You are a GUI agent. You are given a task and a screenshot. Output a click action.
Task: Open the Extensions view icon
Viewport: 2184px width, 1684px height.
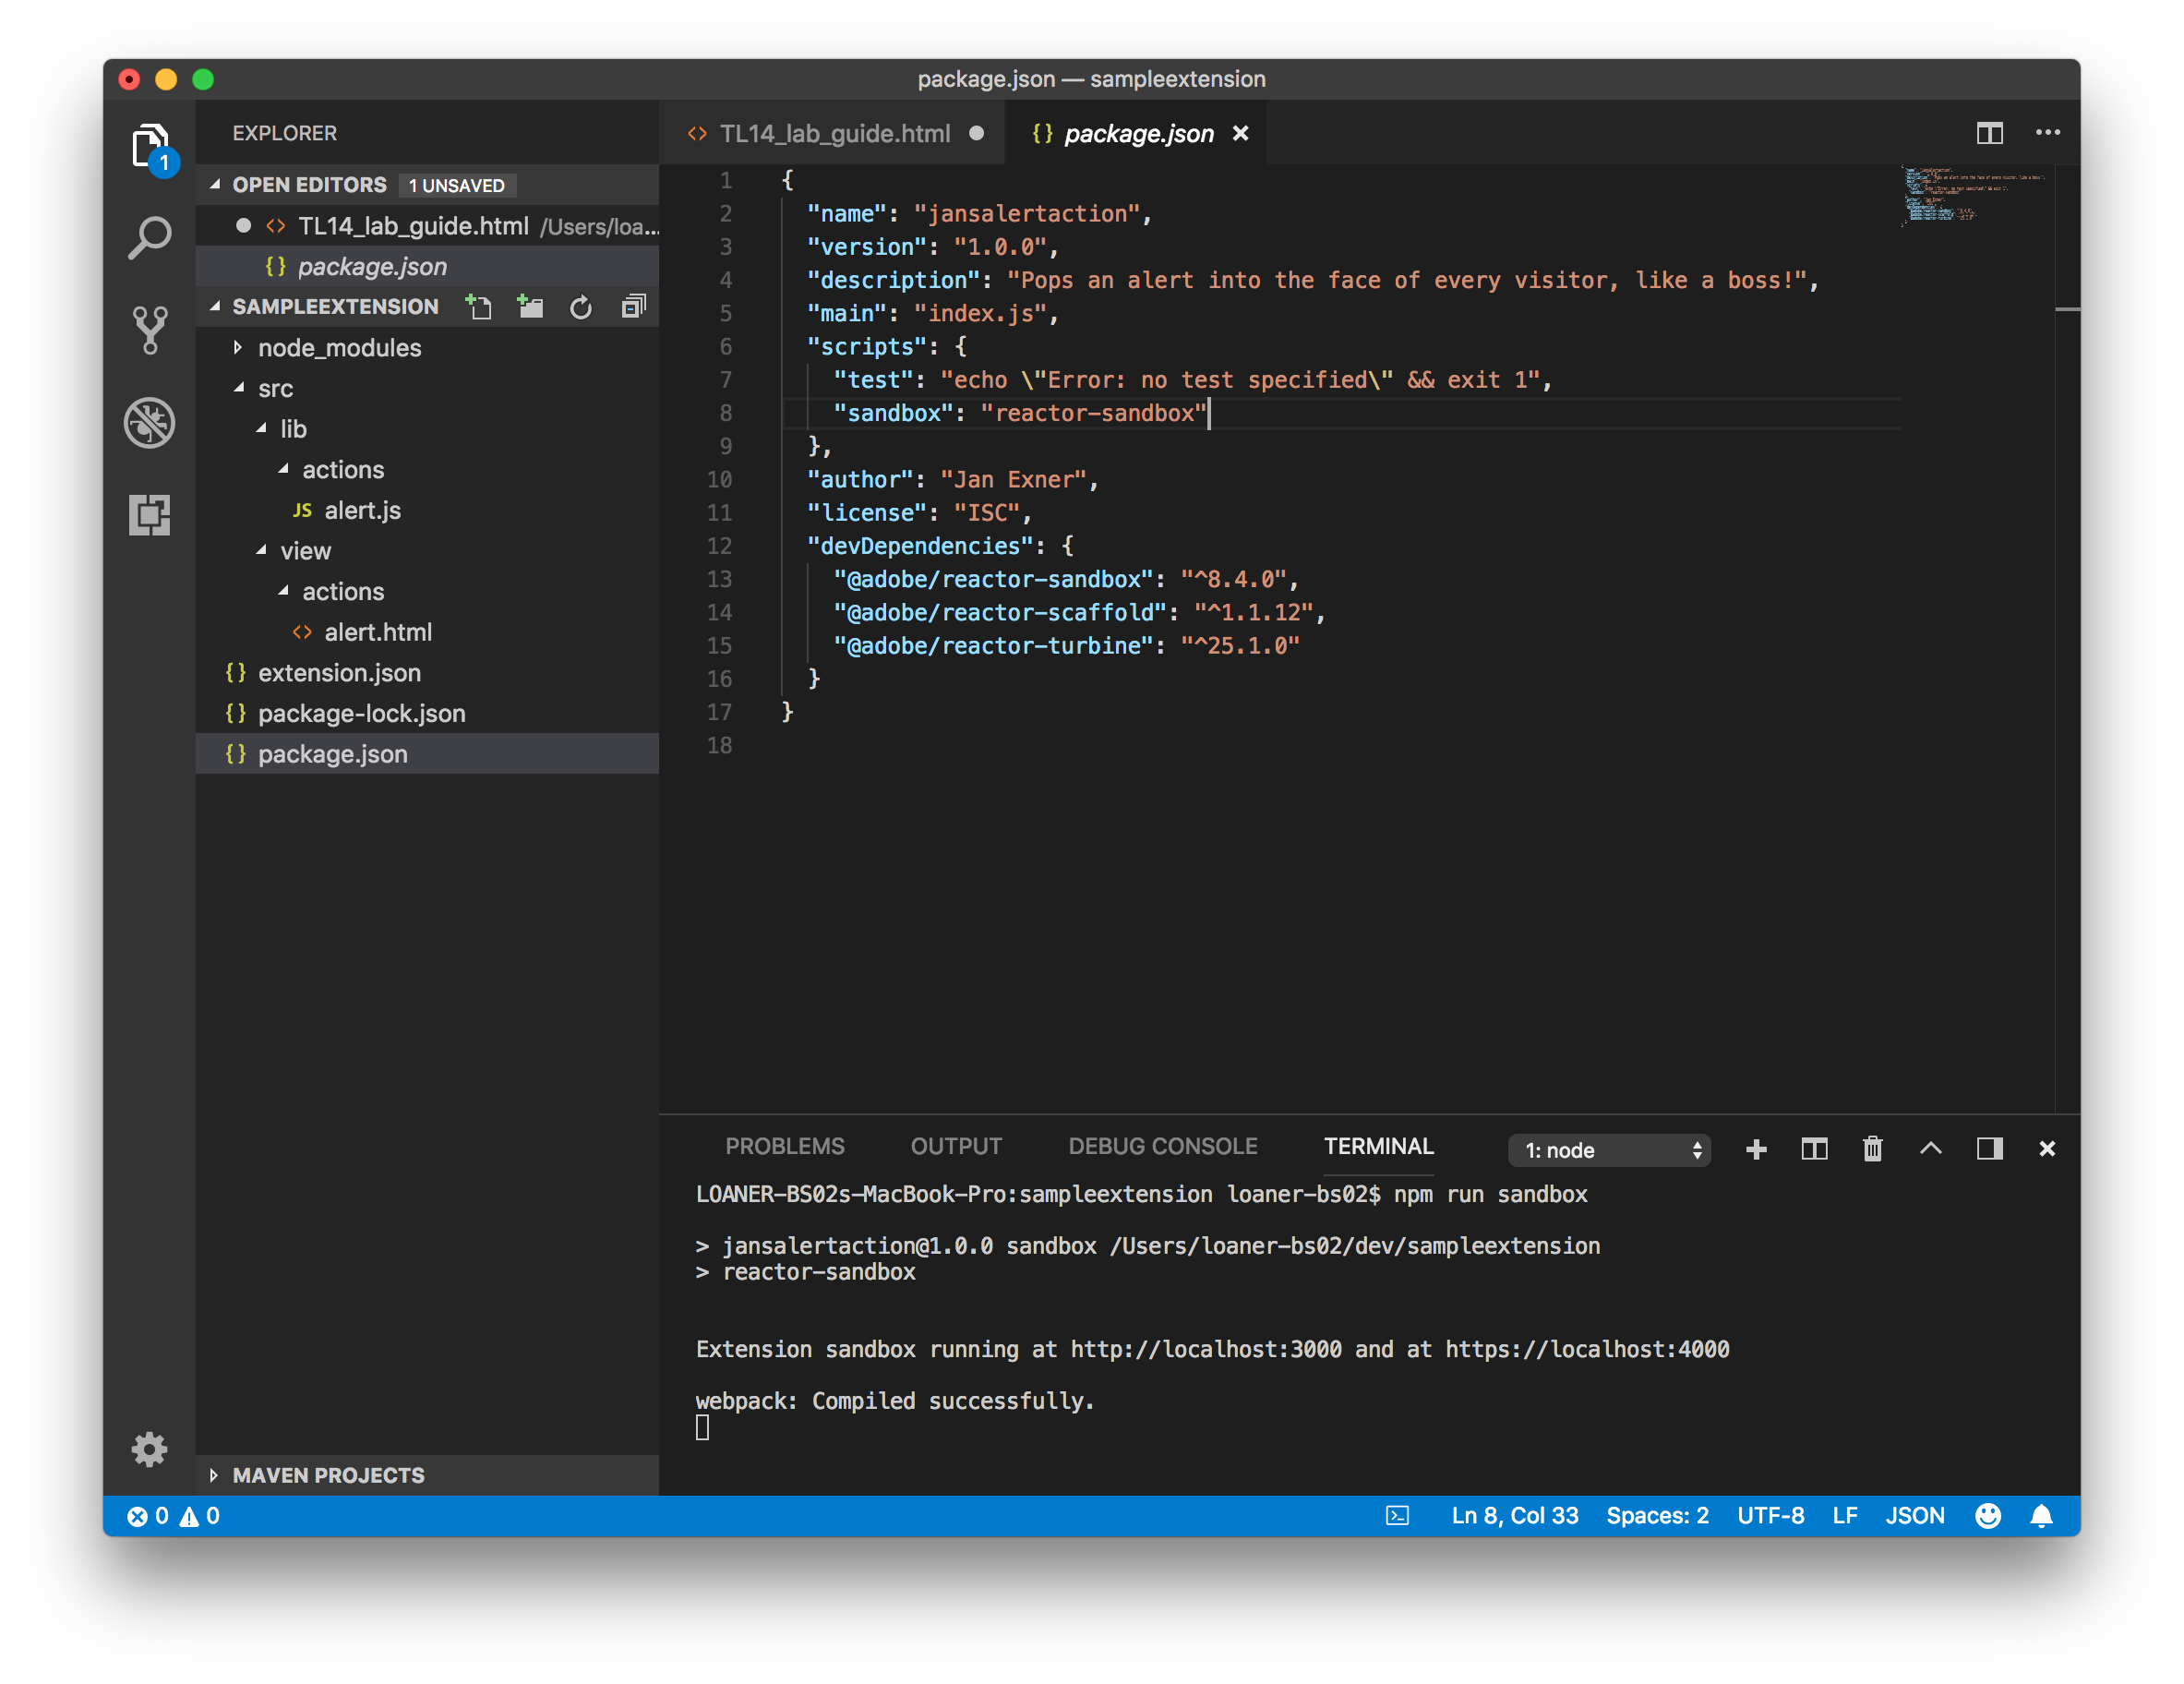tap(150, 515)
